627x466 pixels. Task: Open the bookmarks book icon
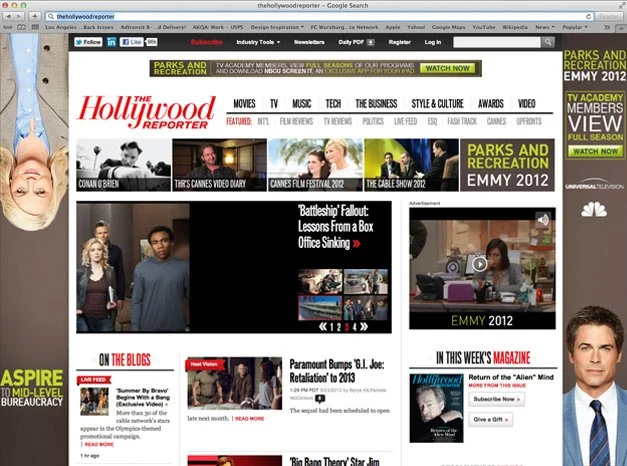(x=21, y=27)
